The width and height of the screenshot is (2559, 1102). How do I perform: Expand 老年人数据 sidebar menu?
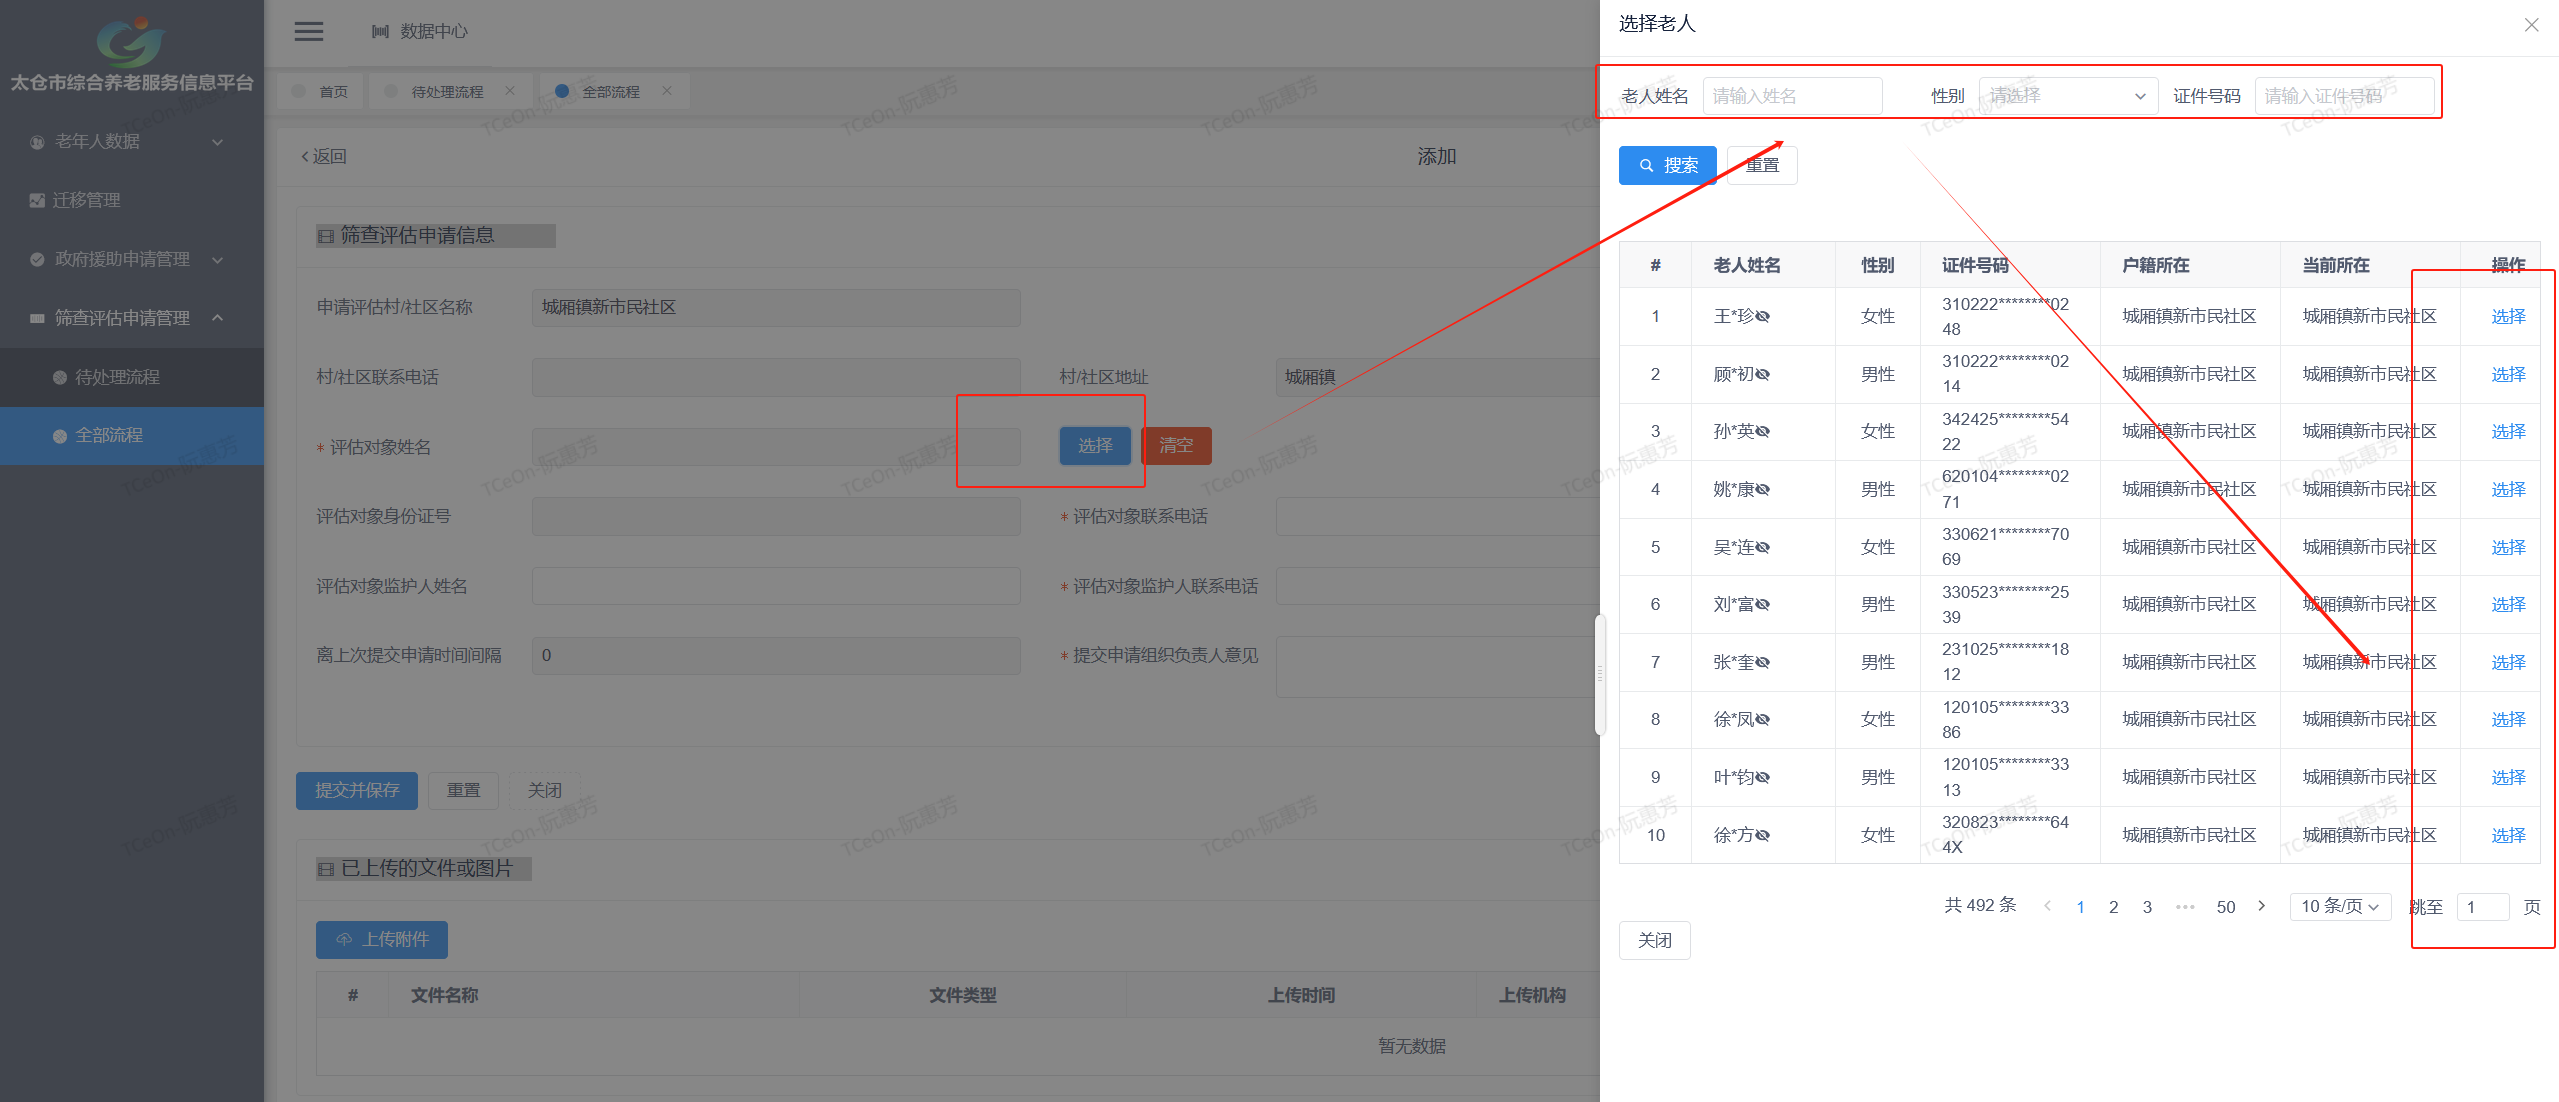(x=132, y=142)
